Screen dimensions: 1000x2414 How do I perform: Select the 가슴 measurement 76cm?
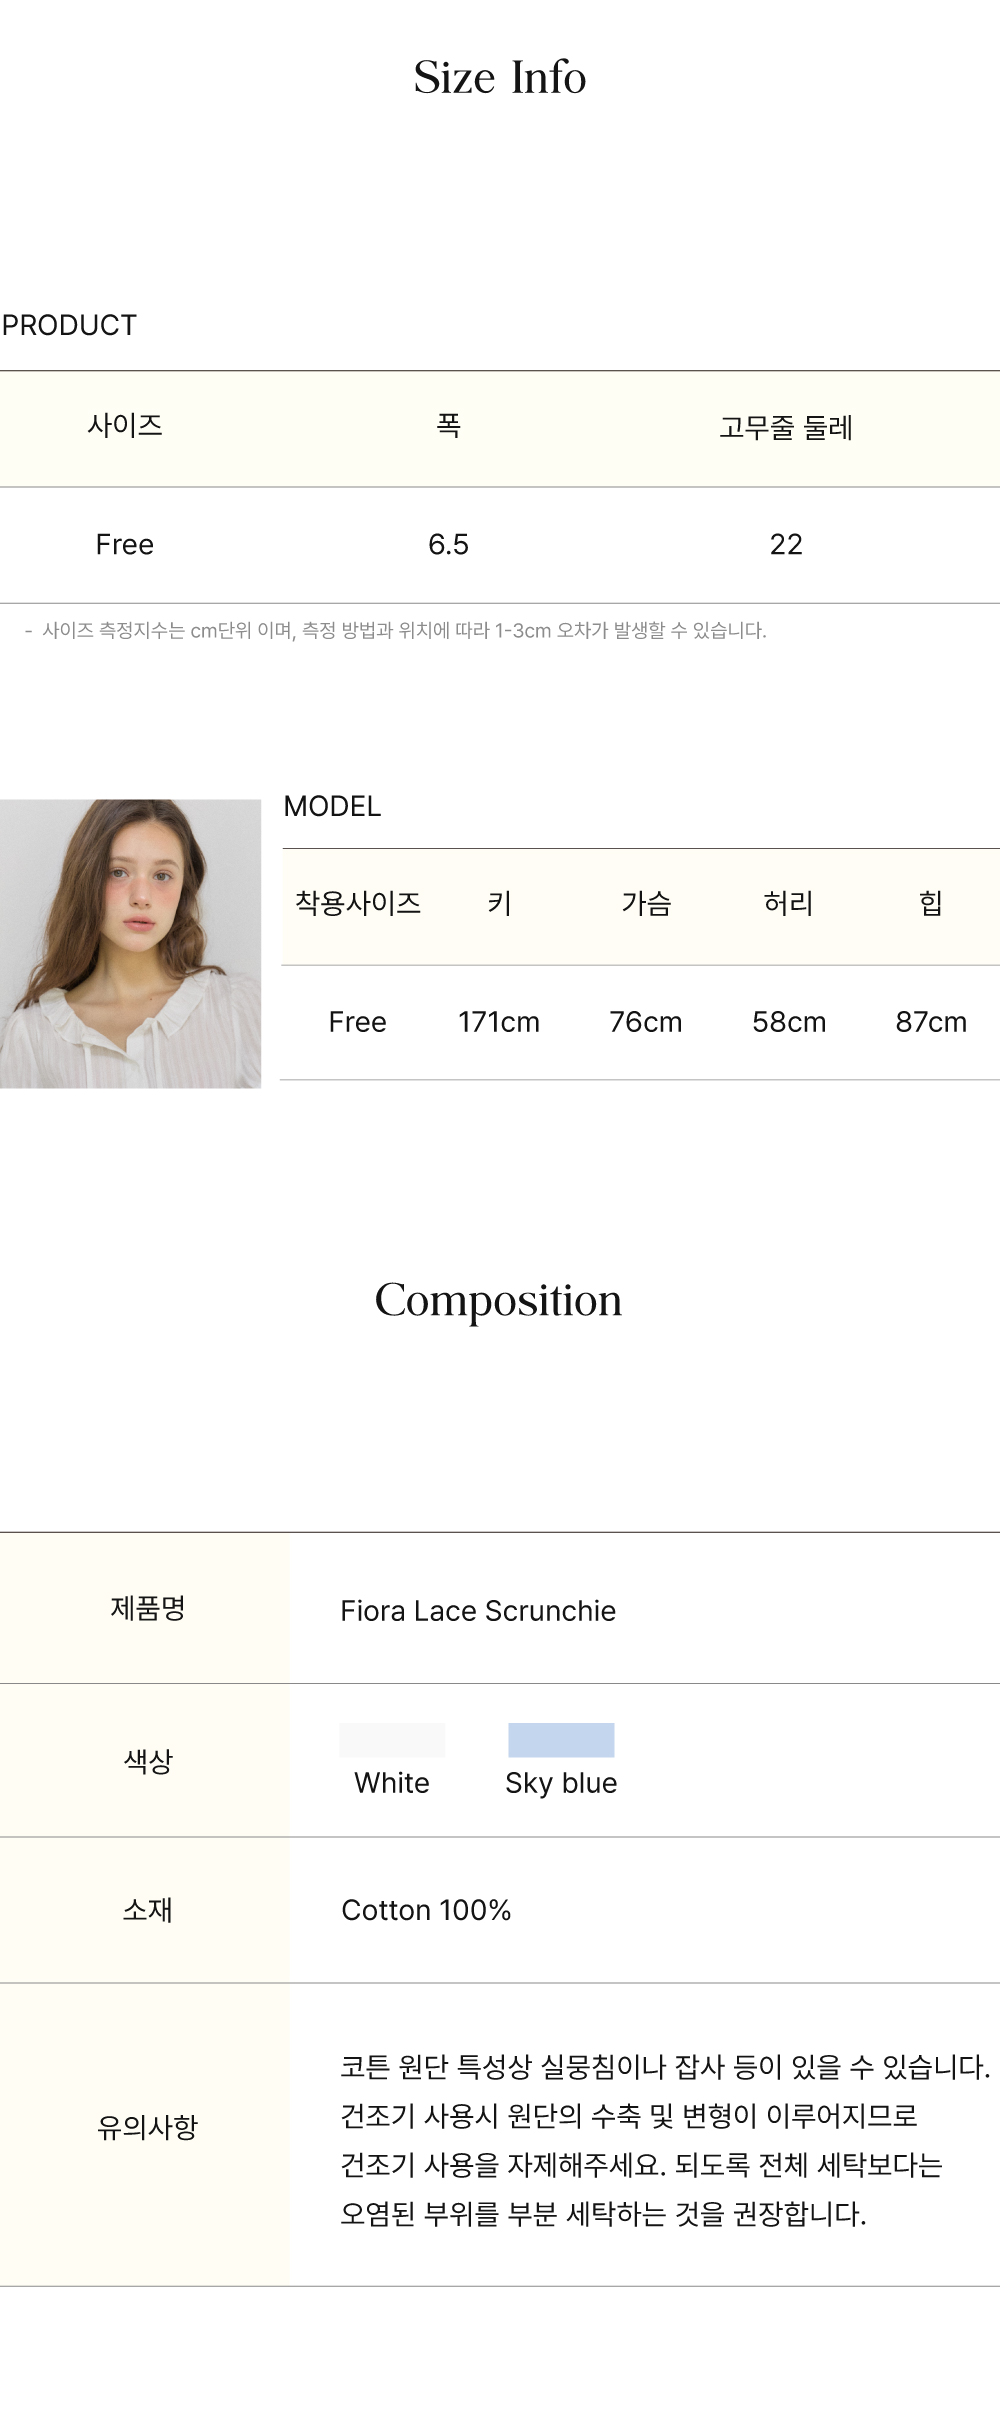[x=645, y=1022]
